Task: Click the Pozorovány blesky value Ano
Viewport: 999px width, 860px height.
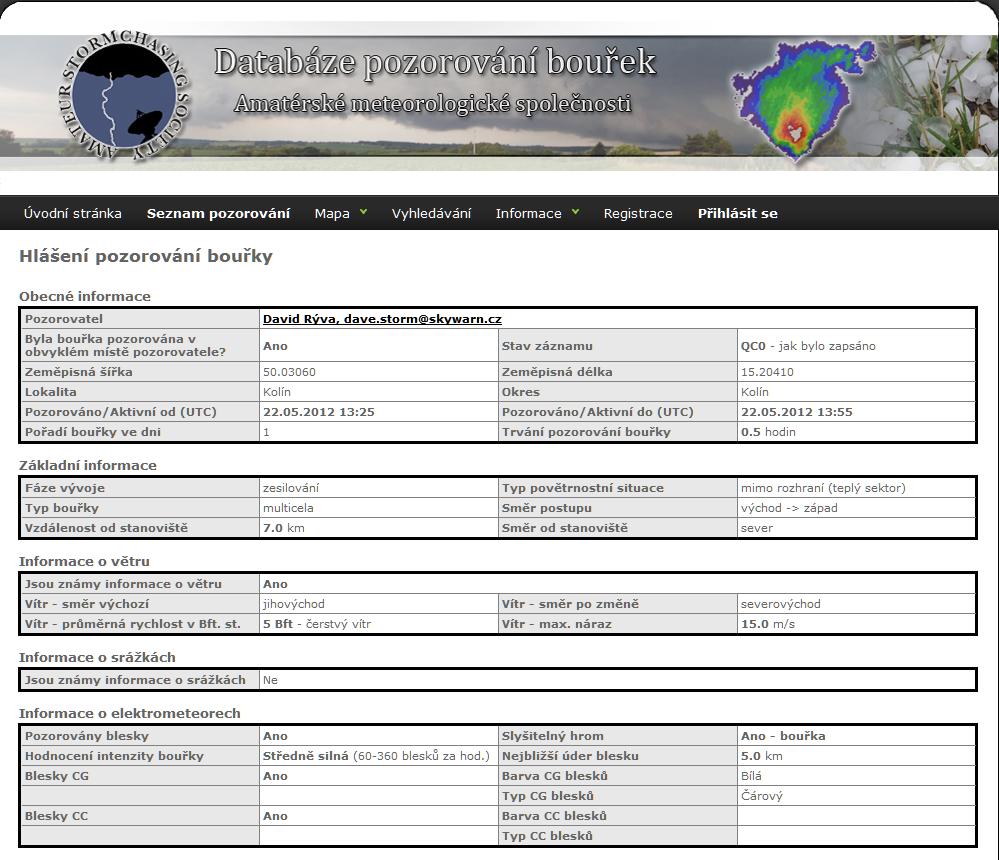Action: (x=275, y=736)
